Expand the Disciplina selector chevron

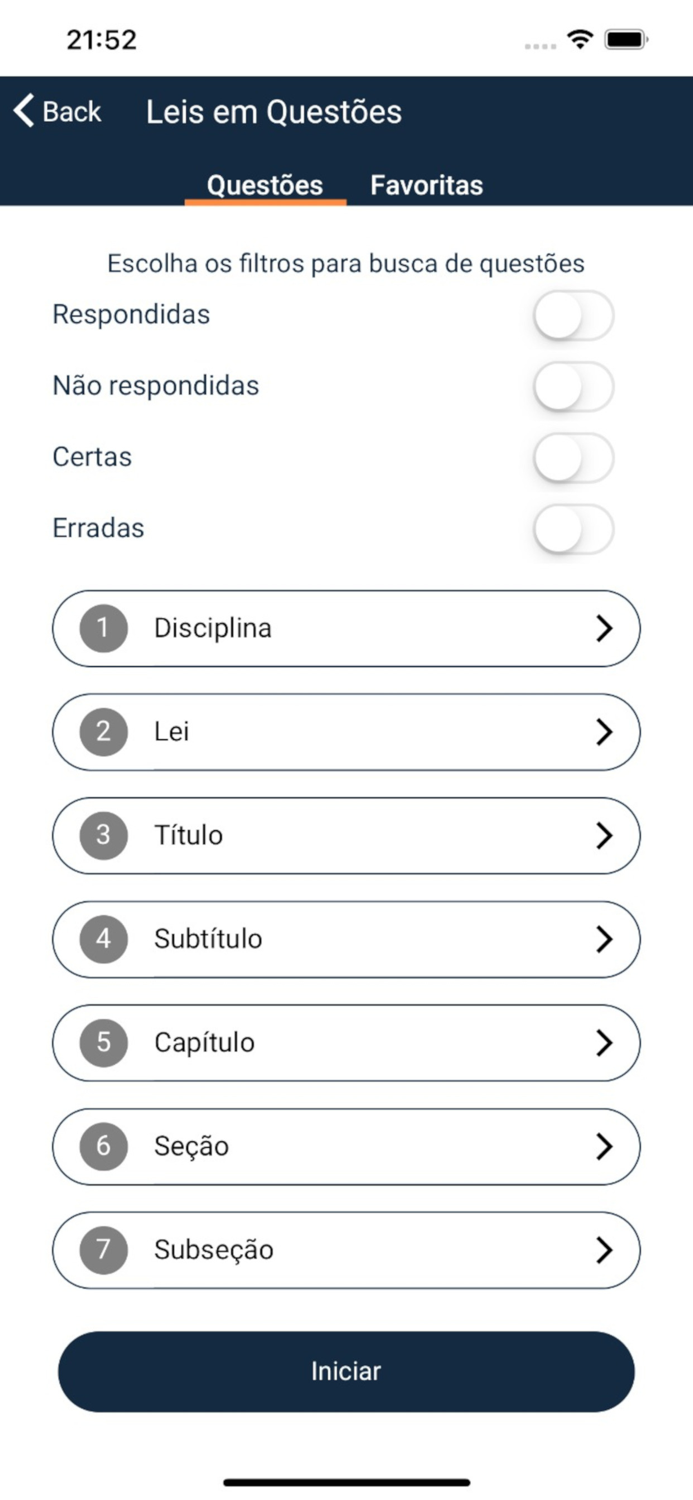coord(604,628)
